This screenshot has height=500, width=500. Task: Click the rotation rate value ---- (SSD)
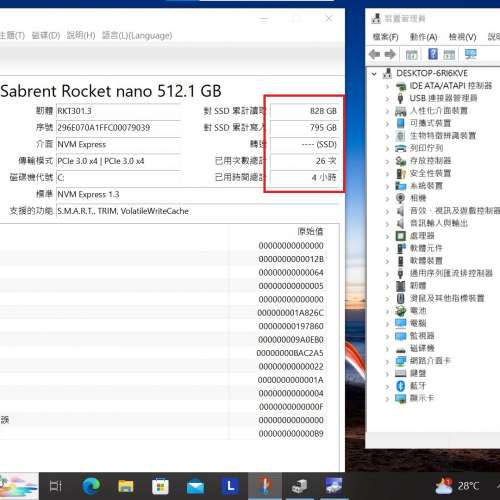pos(304,144)
